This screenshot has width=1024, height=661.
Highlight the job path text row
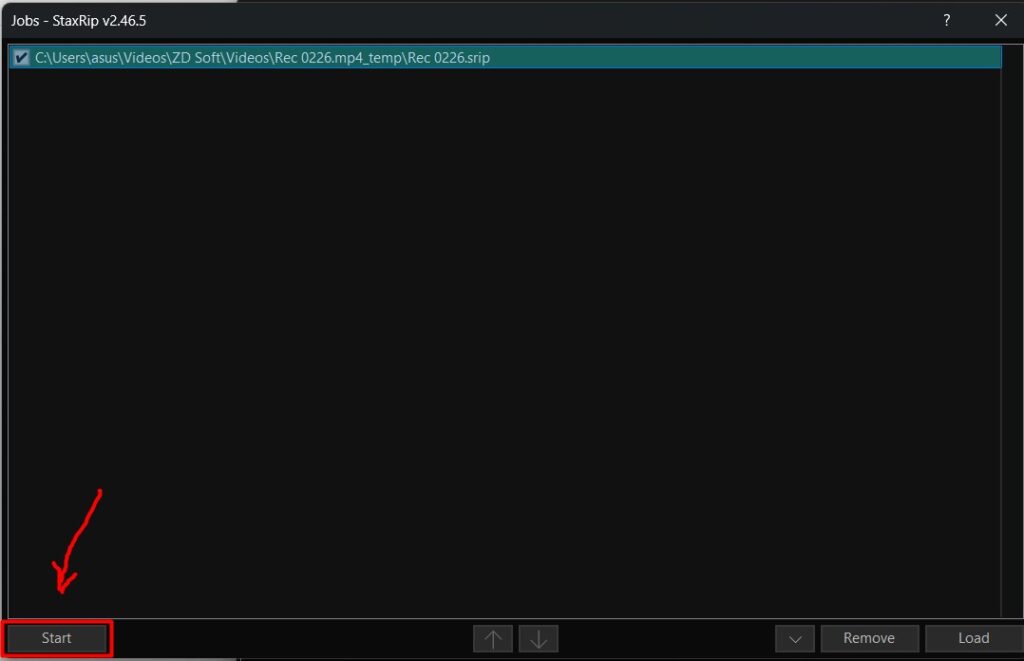(x=262, y=58)
